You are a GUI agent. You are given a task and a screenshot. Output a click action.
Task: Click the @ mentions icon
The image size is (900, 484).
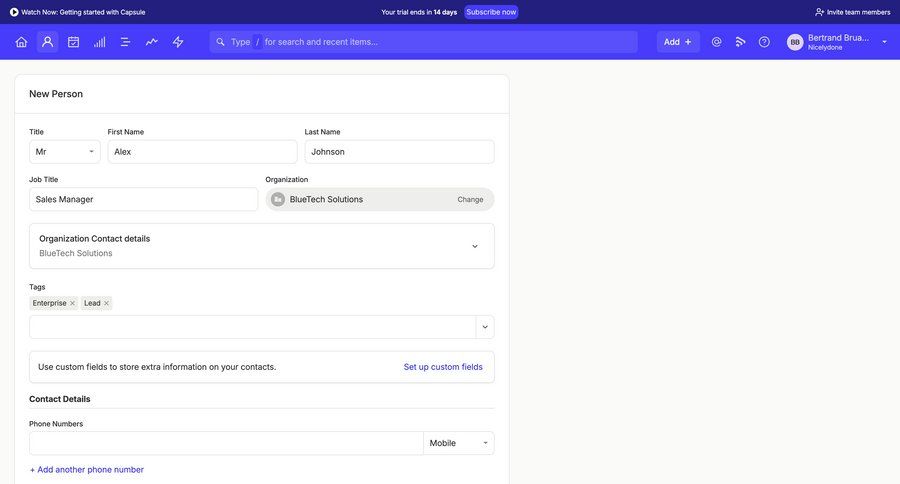coord(716,42)
